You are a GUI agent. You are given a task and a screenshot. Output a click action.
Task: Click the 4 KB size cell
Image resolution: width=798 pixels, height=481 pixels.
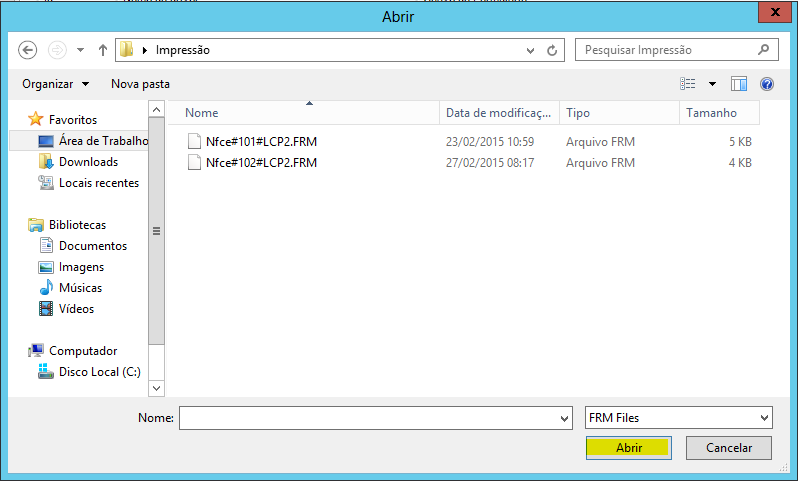740,163
